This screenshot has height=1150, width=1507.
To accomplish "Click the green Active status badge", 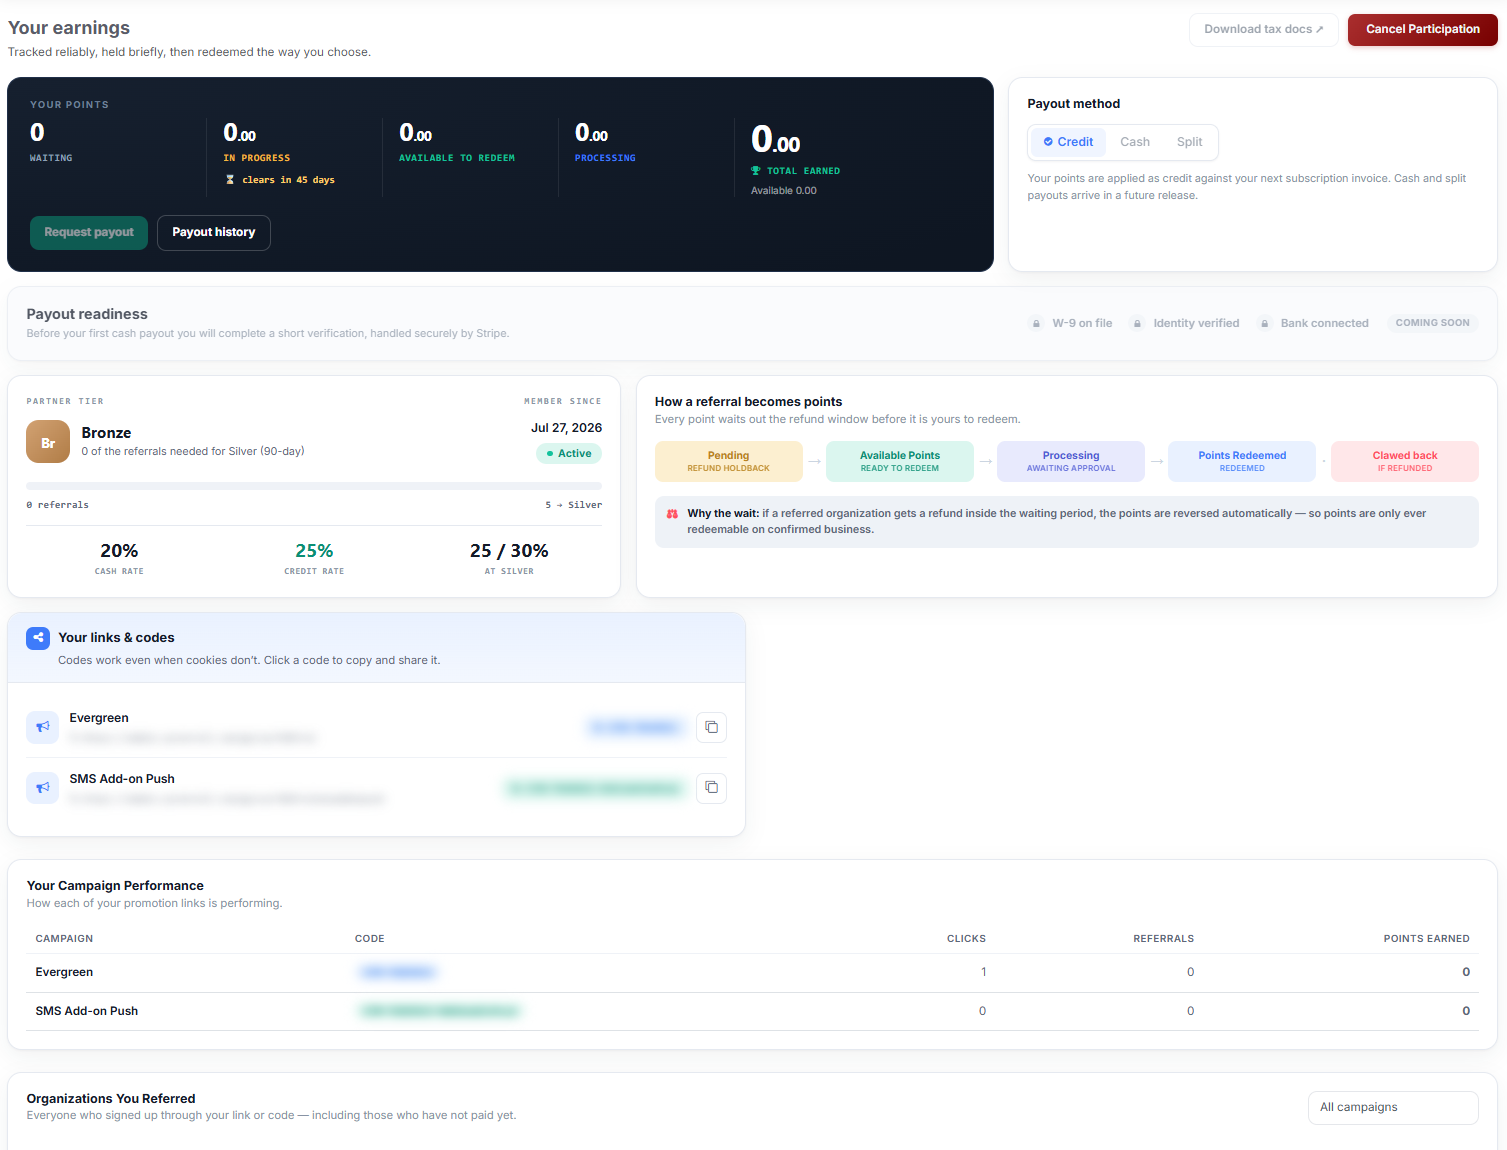I will tap(569, 454).
